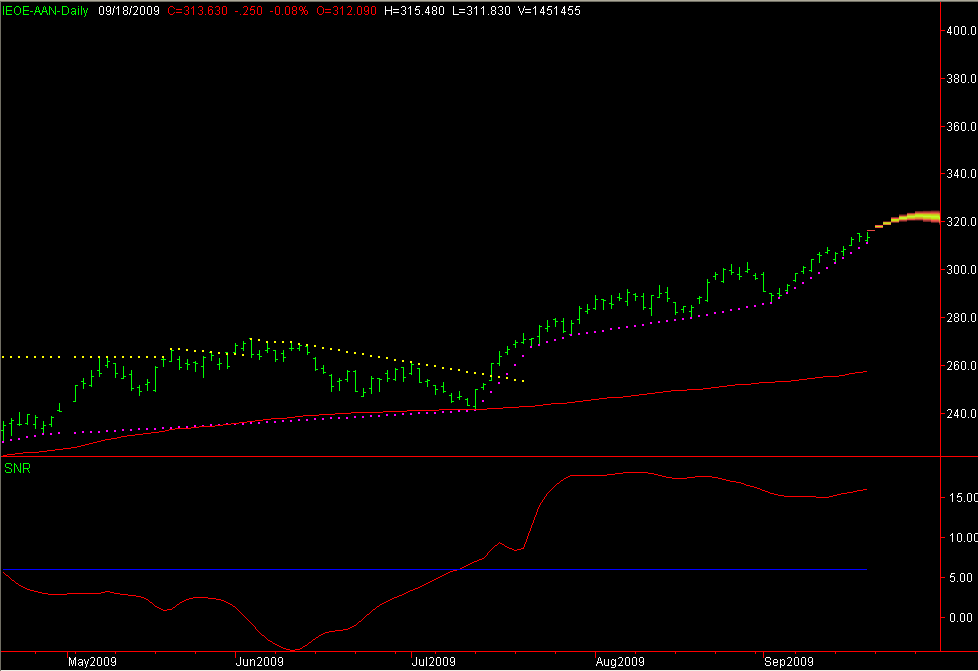Click the 15.00 SNR axis label
The height and width of the screenshot is (671, 978).
tap(960, 497)
